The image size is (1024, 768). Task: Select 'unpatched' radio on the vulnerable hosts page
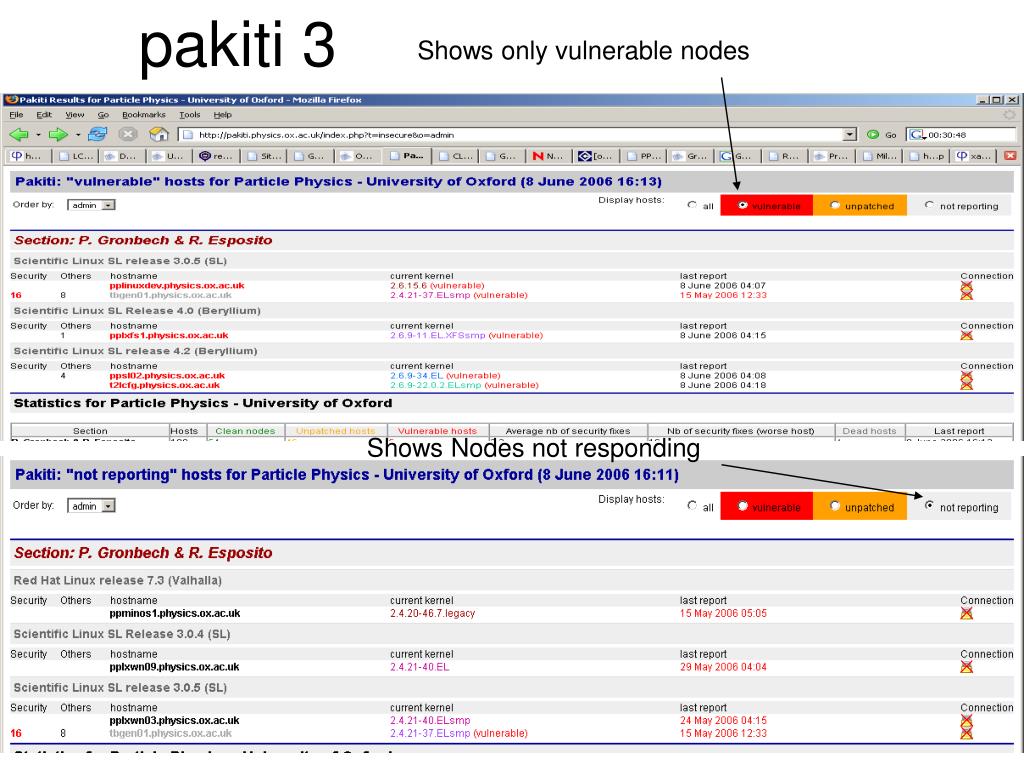click(x=835, y=205)
